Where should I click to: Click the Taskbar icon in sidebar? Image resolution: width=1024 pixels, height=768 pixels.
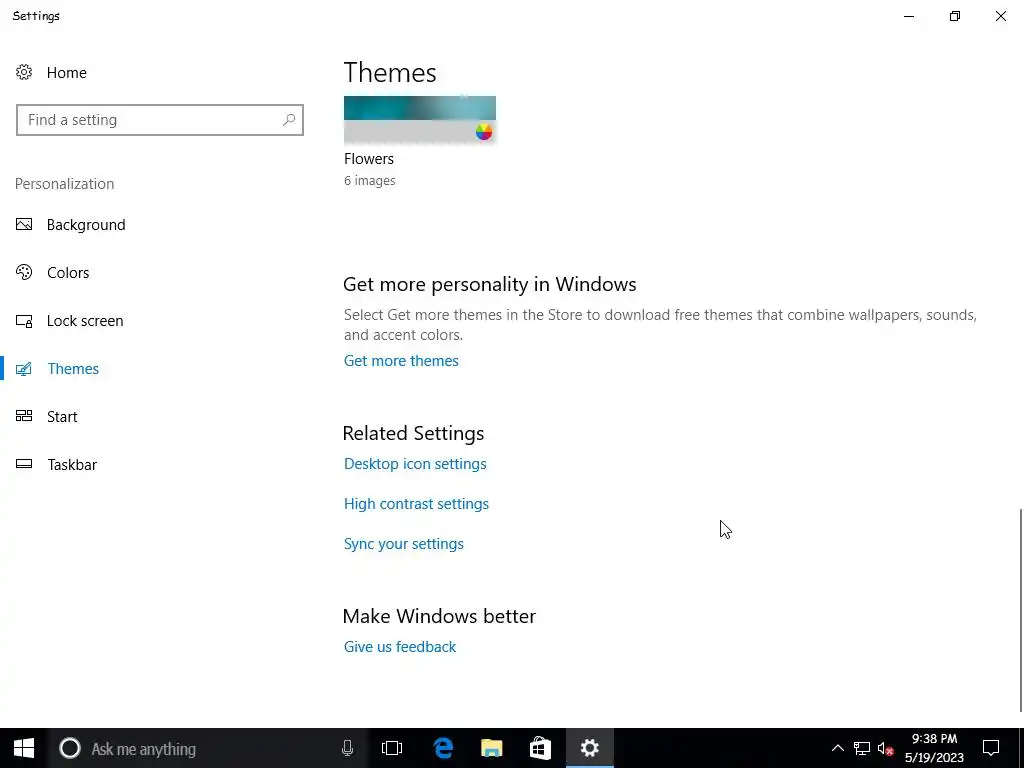click(24, 464)
